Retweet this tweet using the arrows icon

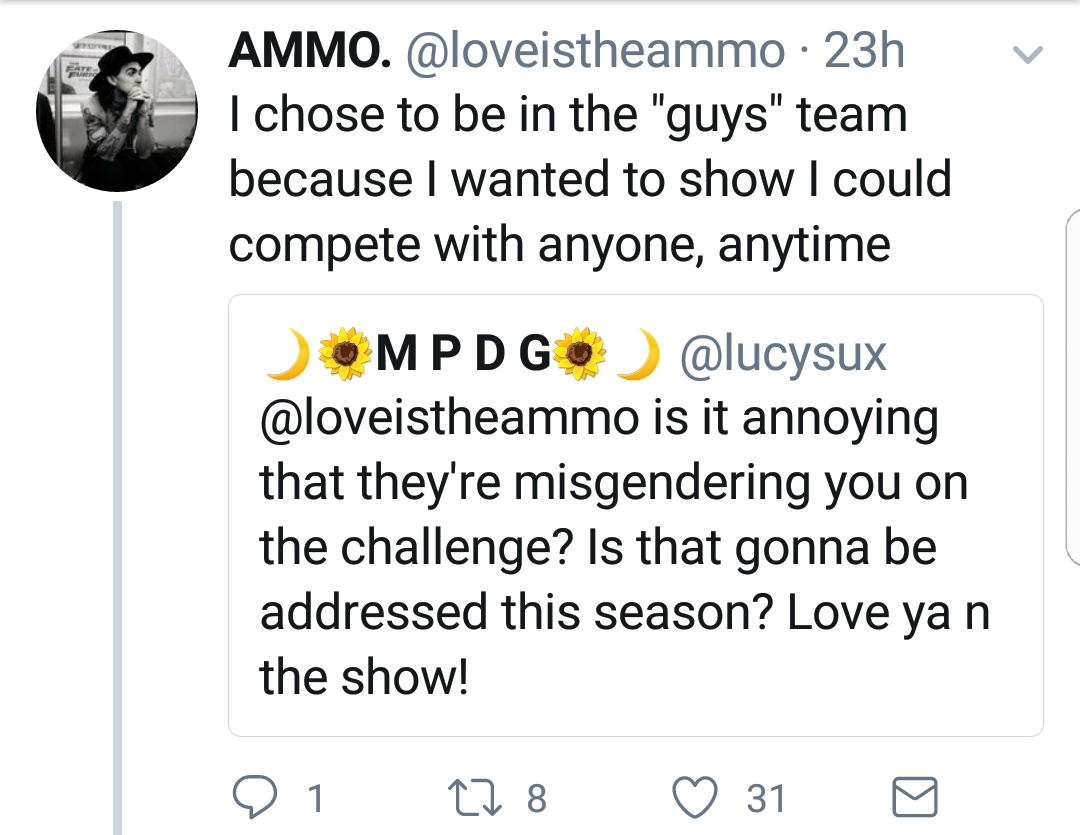[x=475, y=797]
